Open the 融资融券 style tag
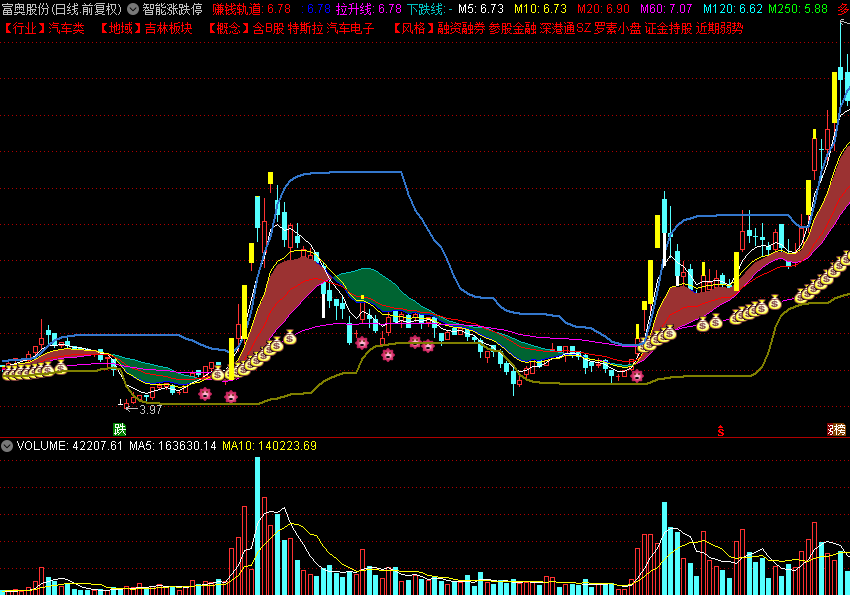 pos(461,28)
